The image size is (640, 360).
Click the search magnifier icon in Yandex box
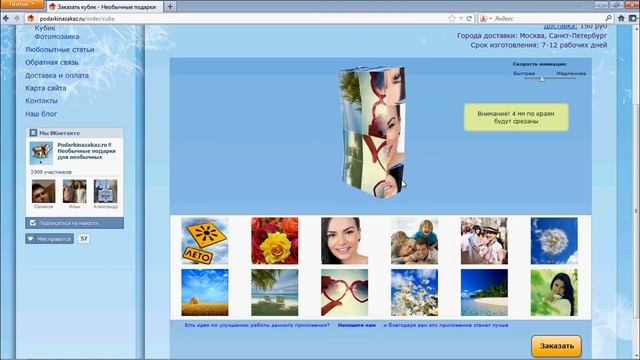pos(609,18)
